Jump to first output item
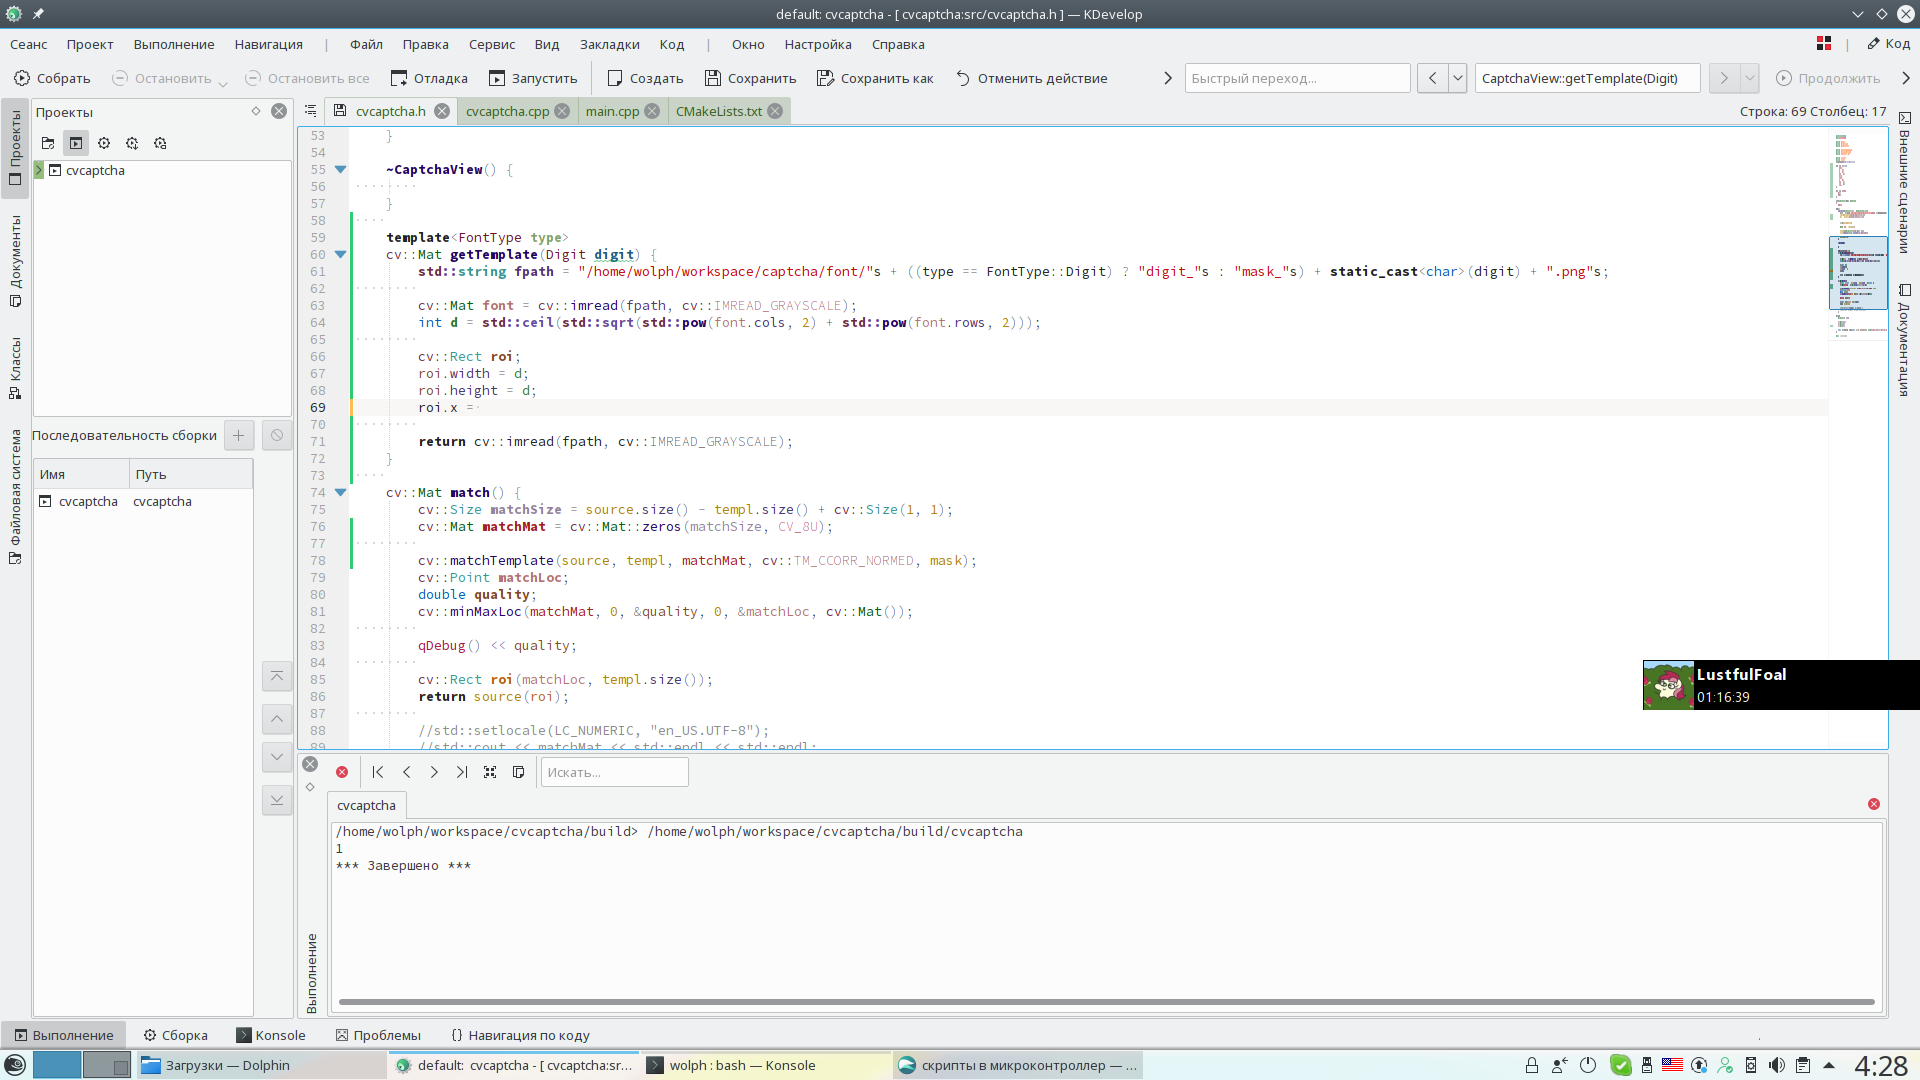This screenshot has height=1080, width=1920. [x=378, y=772]
